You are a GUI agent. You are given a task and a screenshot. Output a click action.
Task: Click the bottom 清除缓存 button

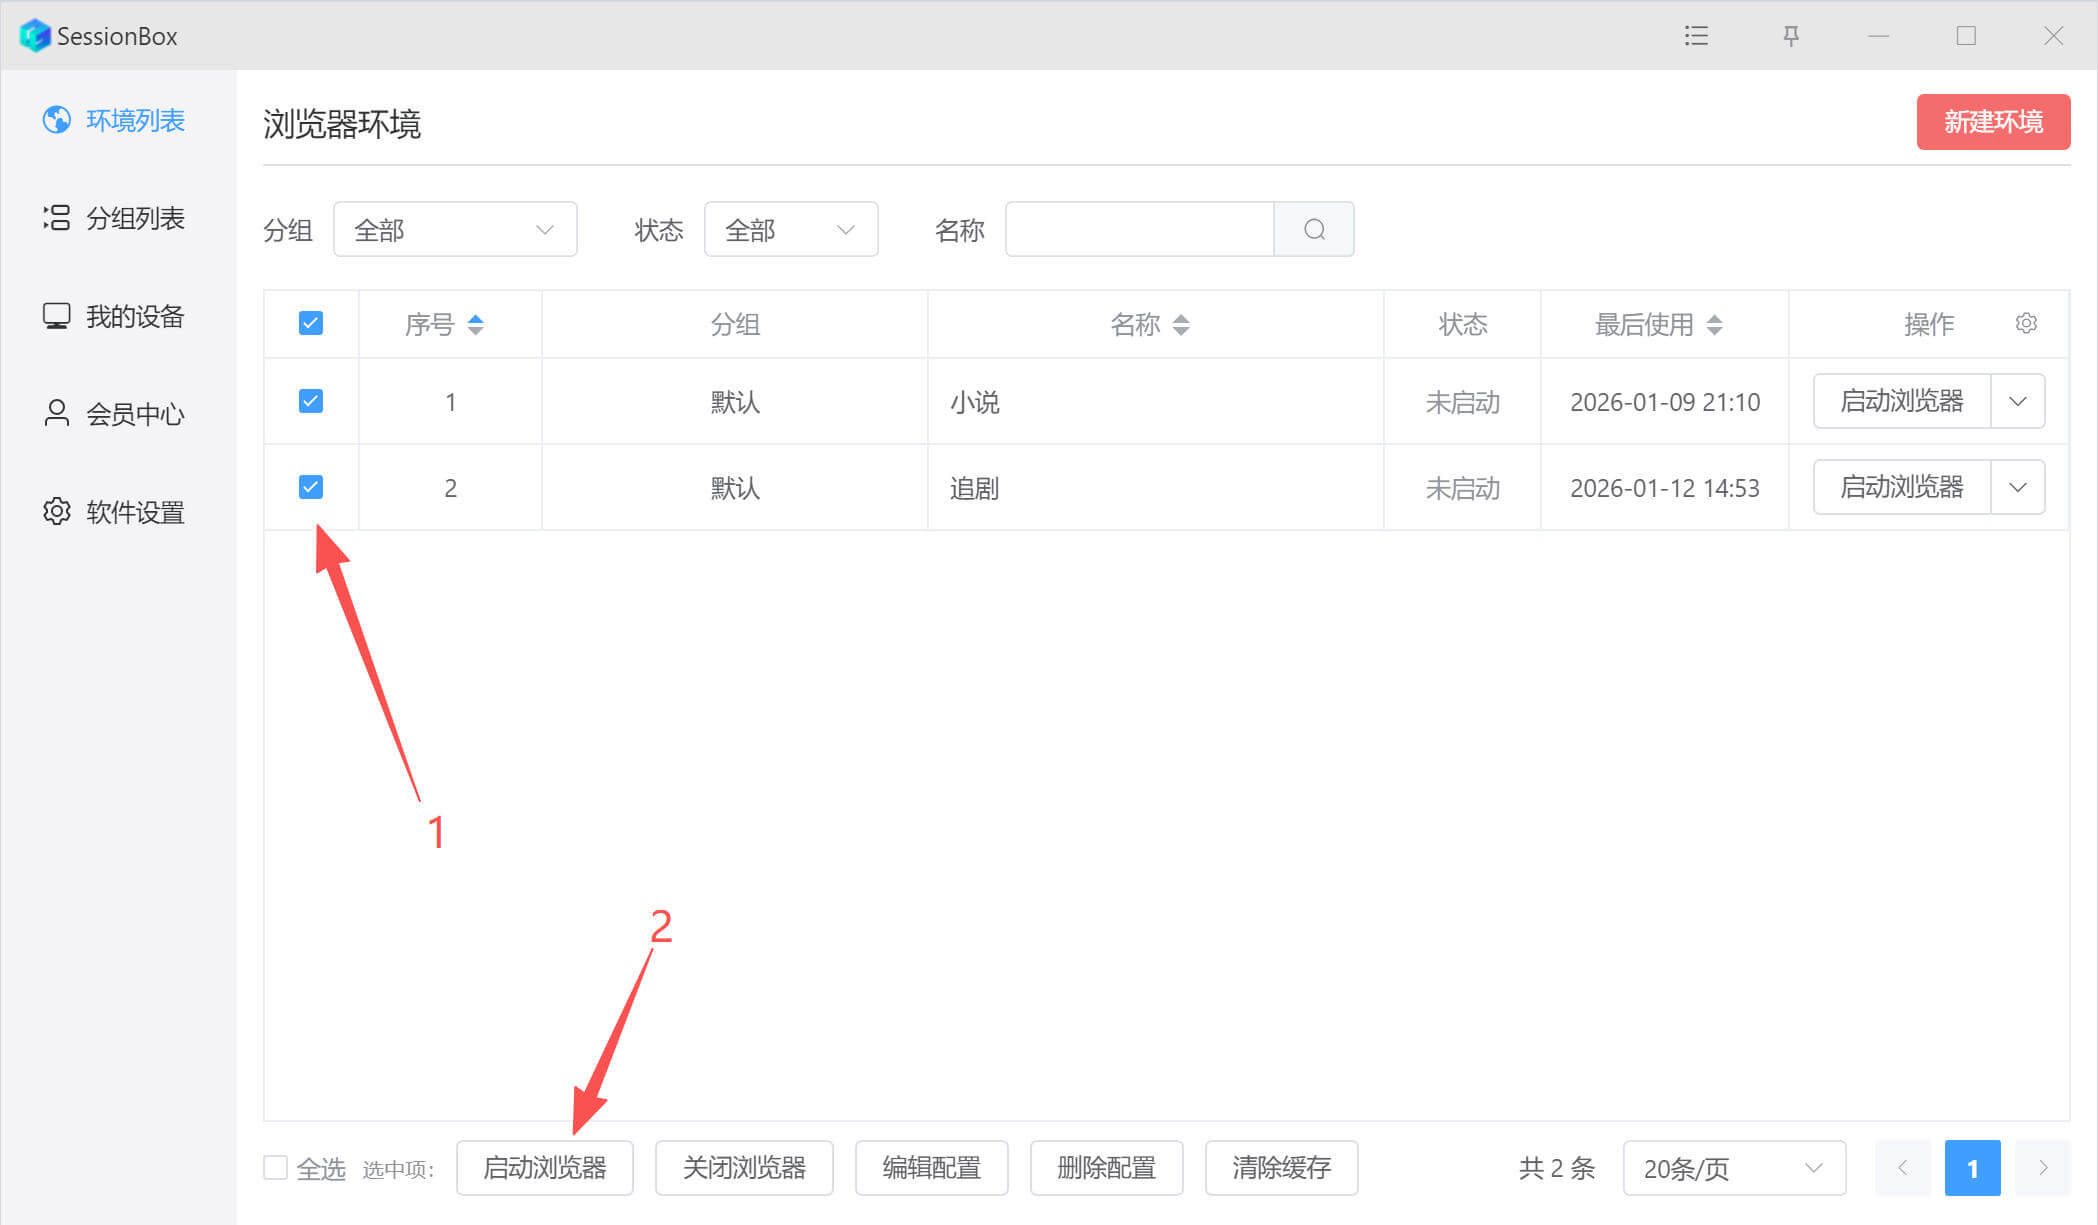click(1281, 1167)
